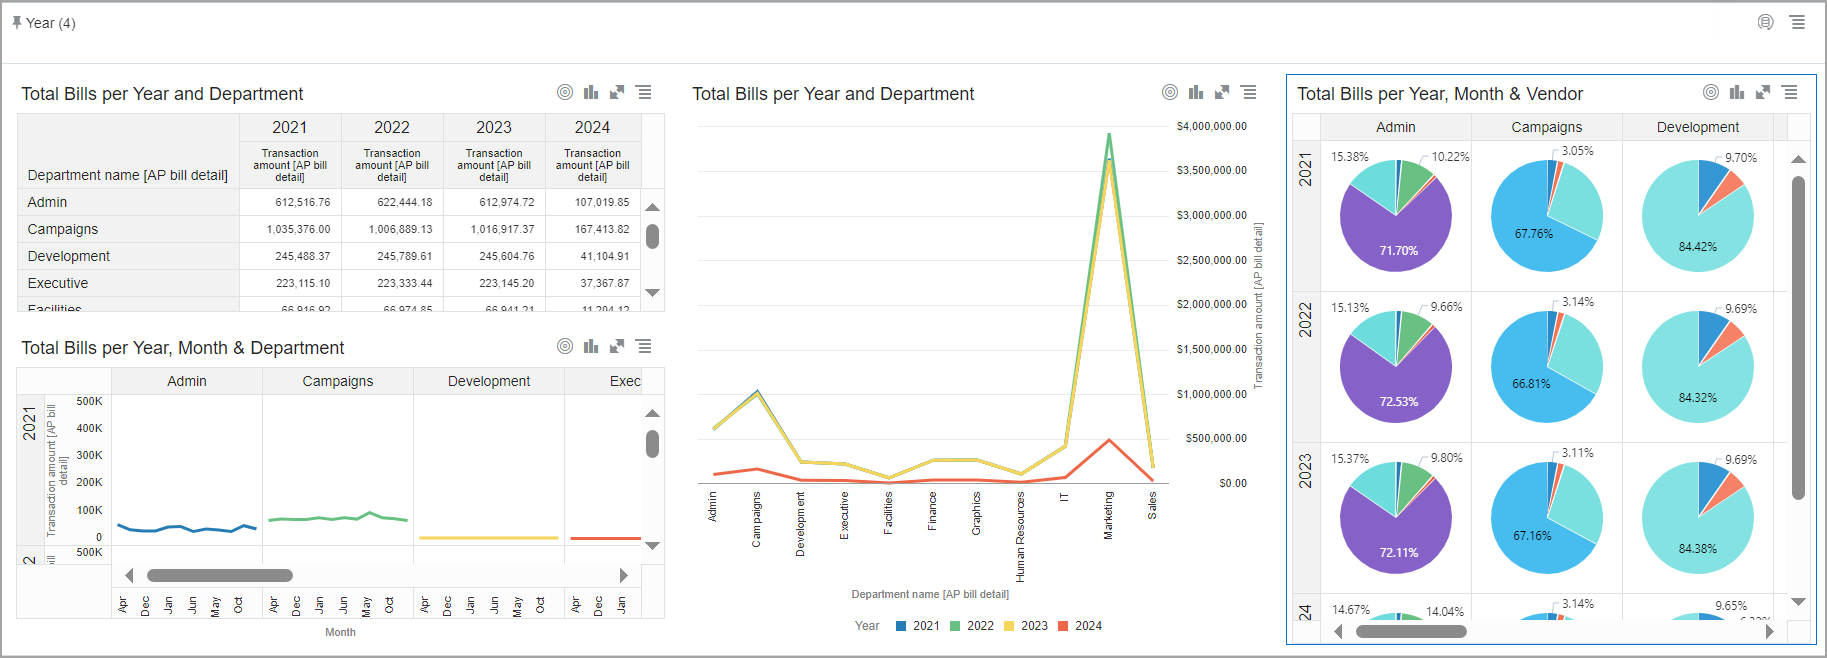Open the menu of the line chart widget
The width and height of the screenshot is (1827, 658).
1249,92
